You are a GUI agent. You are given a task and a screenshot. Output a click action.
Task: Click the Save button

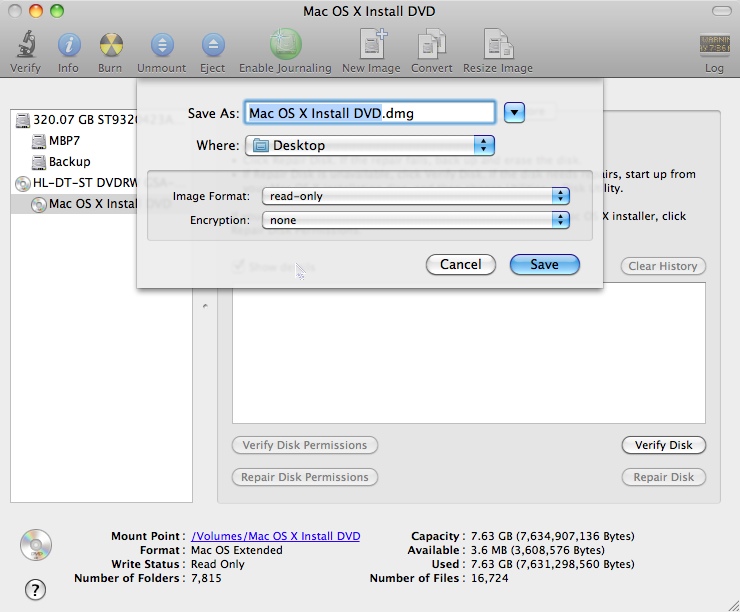pos(545,264)
